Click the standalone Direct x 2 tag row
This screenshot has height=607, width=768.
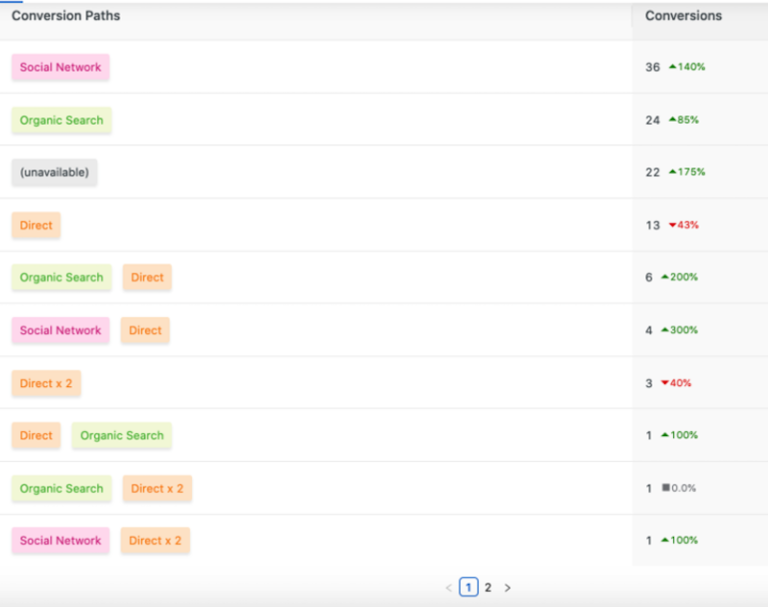[x=46, y=383]
